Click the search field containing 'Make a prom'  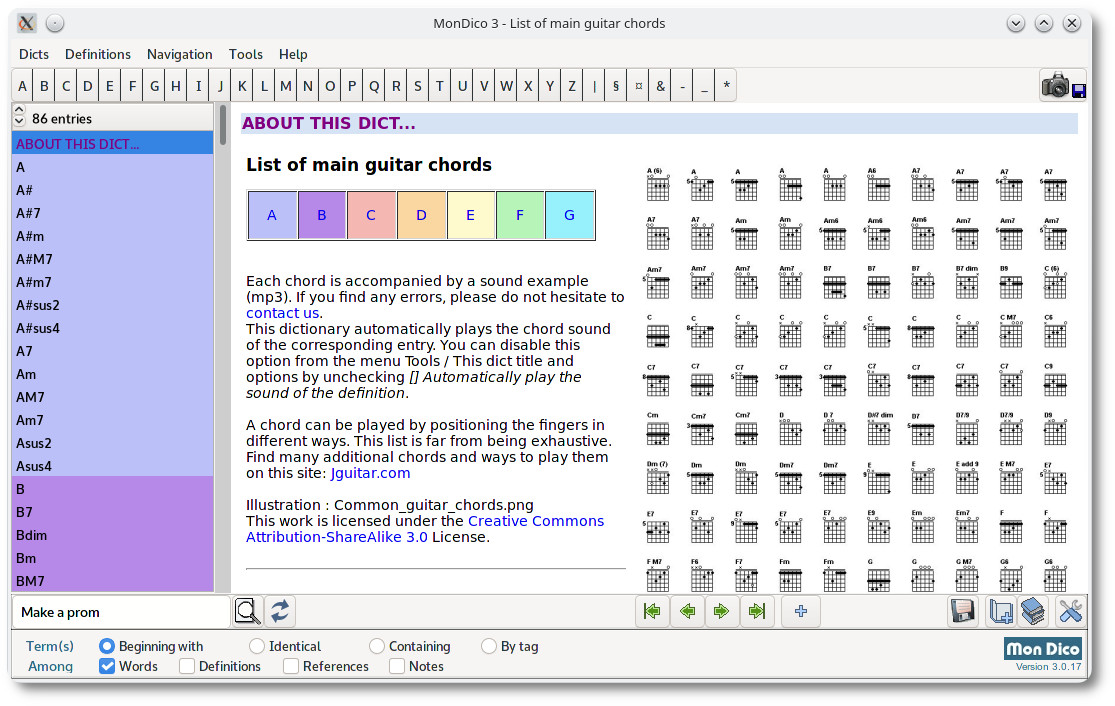coord(121,612)
